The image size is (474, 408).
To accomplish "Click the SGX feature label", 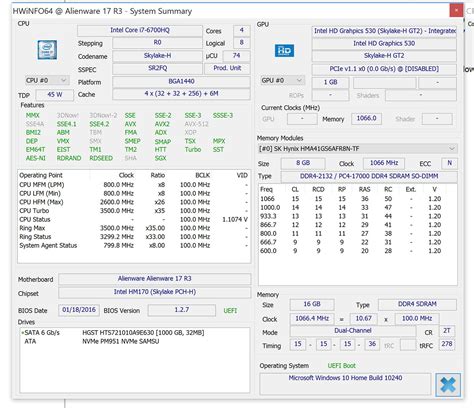I will click(x=160, y=158).
